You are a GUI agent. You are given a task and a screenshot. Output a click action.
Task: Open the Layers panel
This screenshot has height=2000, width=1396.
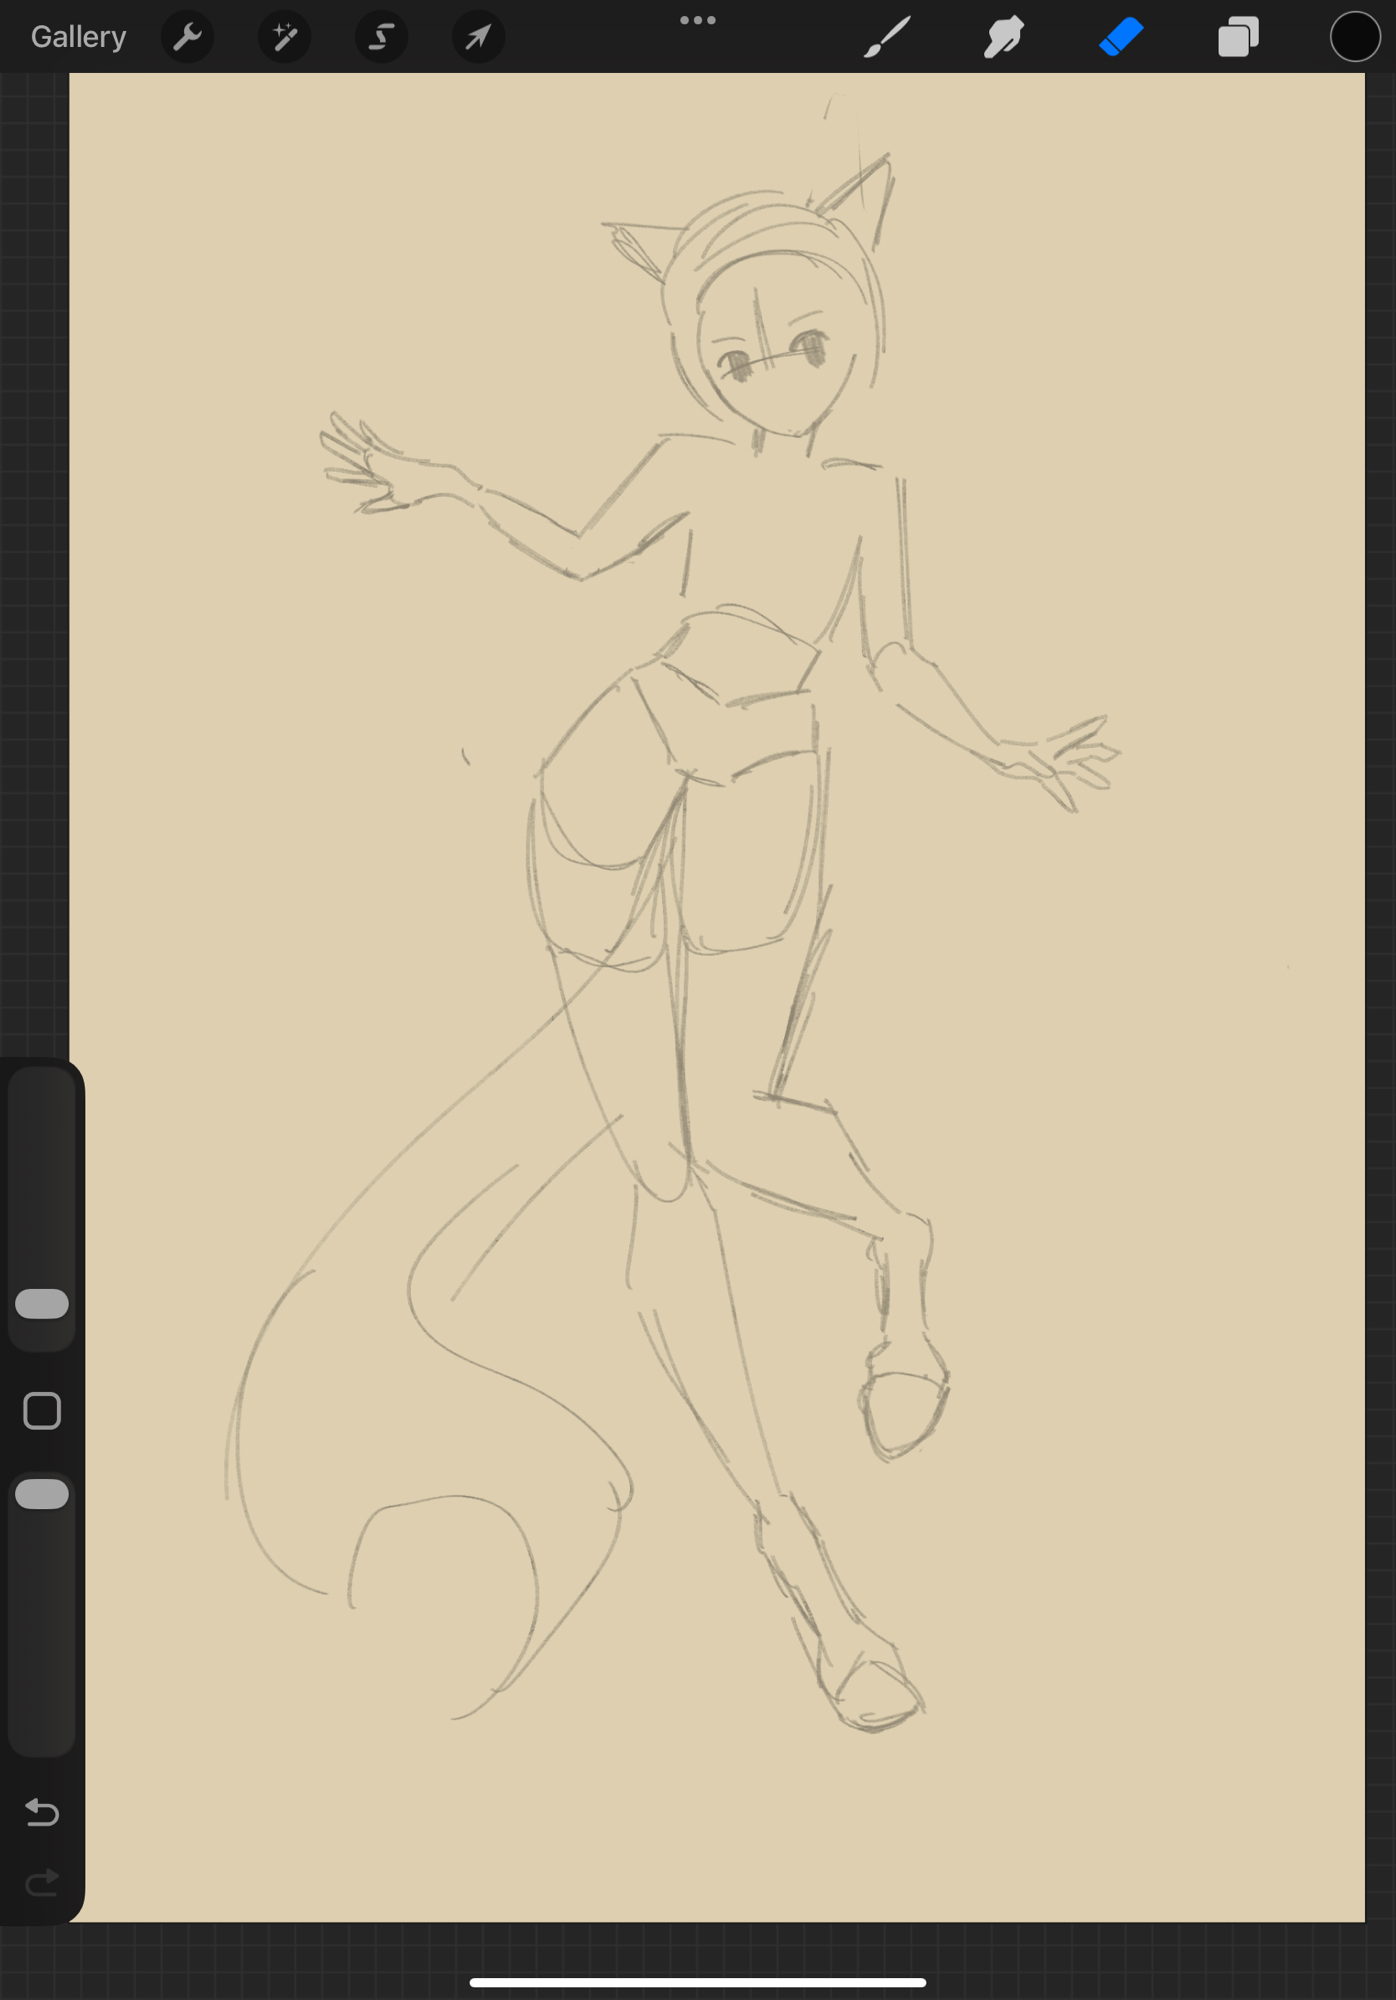pos(1238,37)
